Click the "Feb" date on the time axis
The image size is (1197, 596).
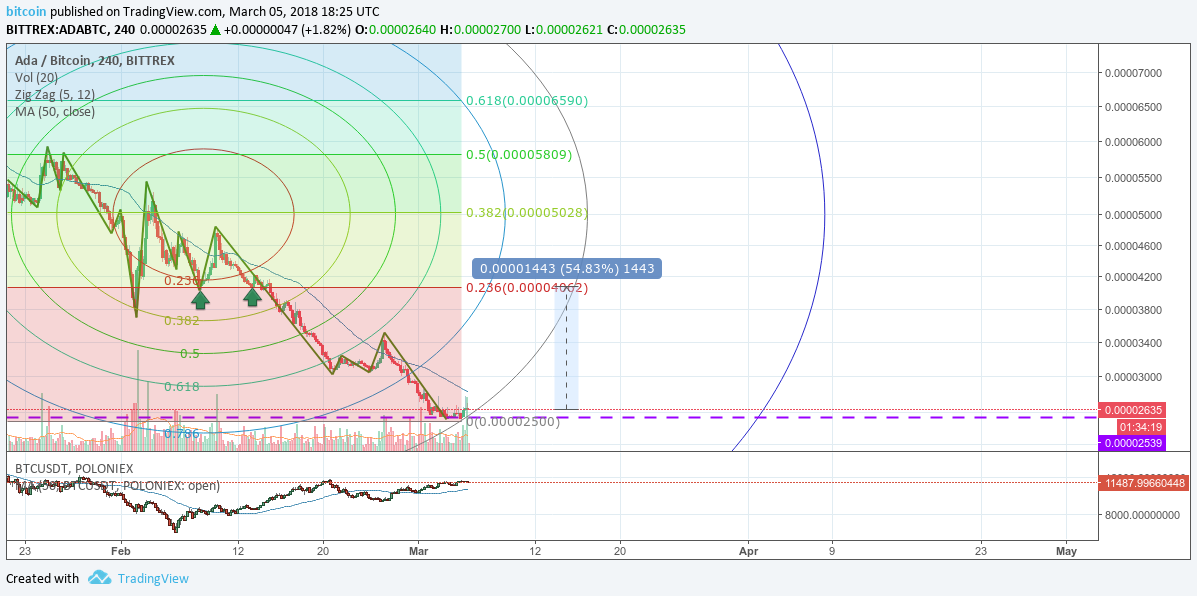(120, 550)
